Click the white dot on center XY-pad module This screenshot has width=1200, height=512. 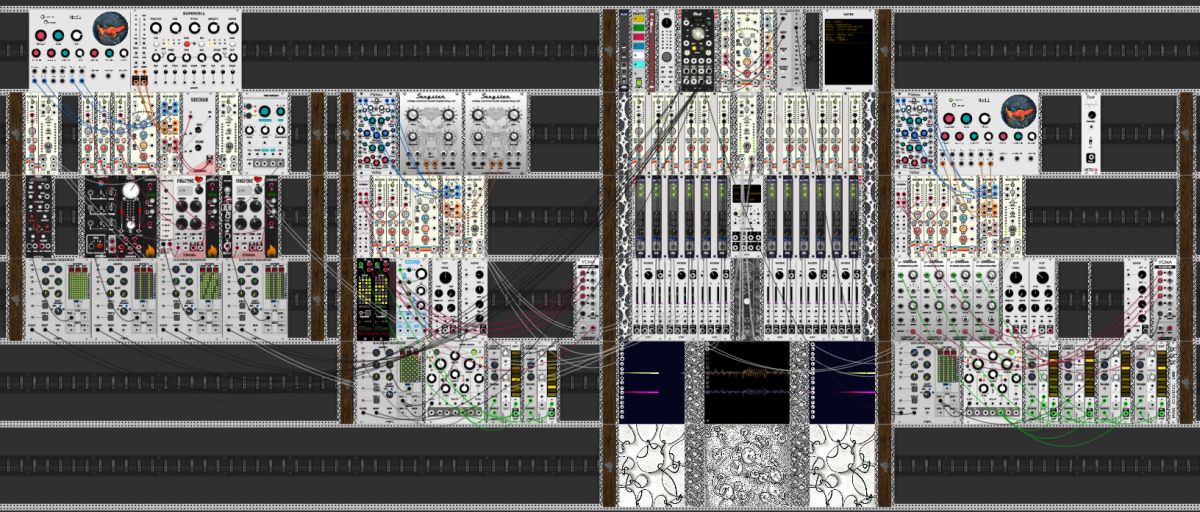[x=747, y=301]
